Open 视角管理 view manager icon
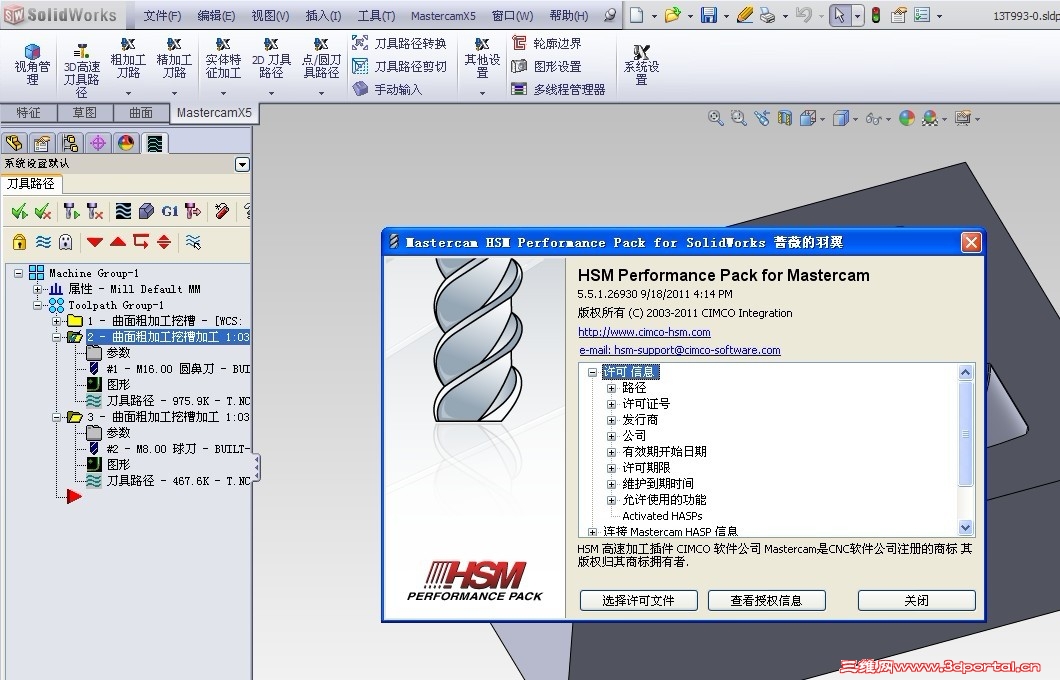Image resolution: width=1060 pixels, height=680 pixels. [x=32, y=64]
